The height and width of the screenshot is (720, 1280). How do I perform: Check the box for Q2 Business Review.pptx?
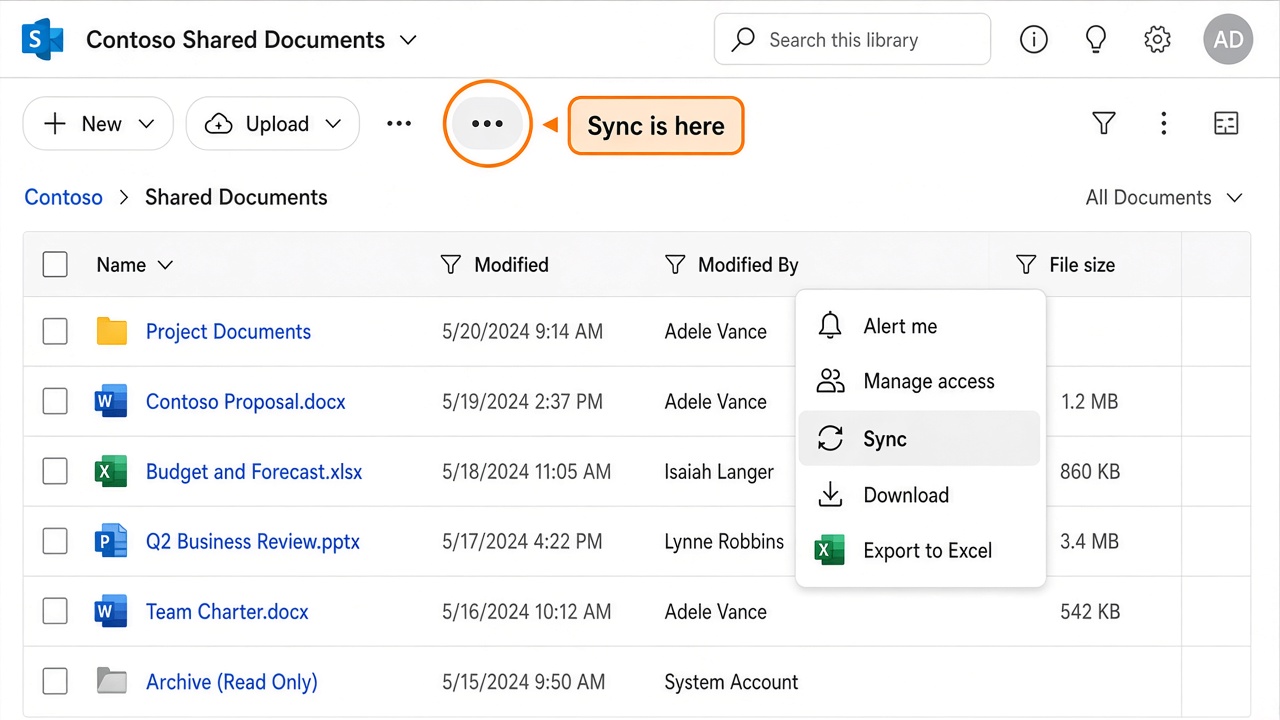tap(55, 541)
